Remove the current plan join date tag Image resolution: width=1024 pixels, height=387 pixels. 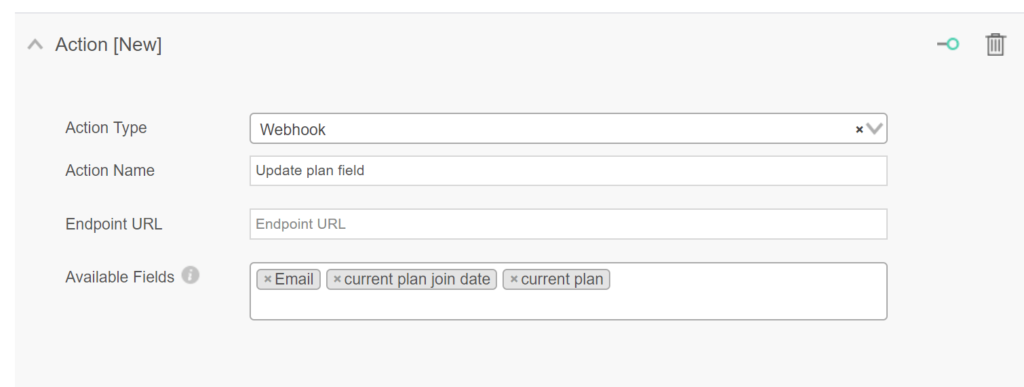click(x=337, y=280)
